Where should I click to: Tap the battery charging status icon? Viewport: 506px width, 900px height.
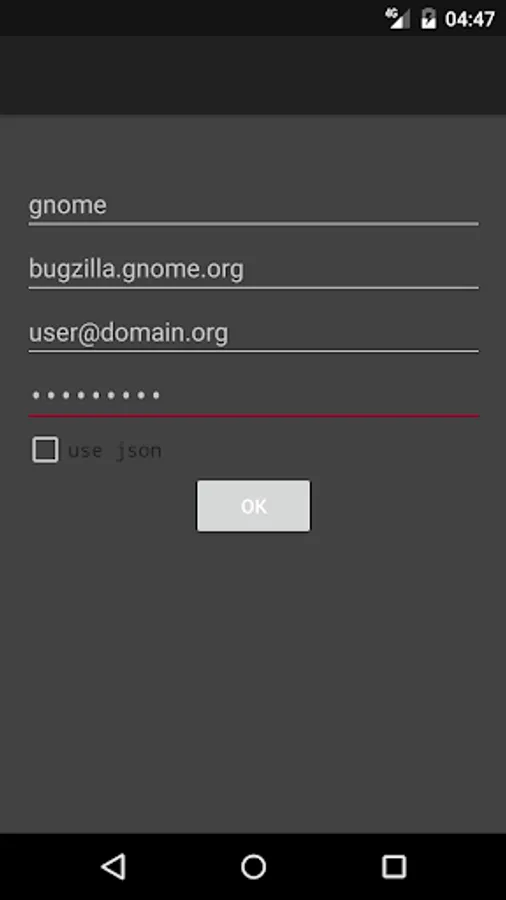click(x=429, y=18)
